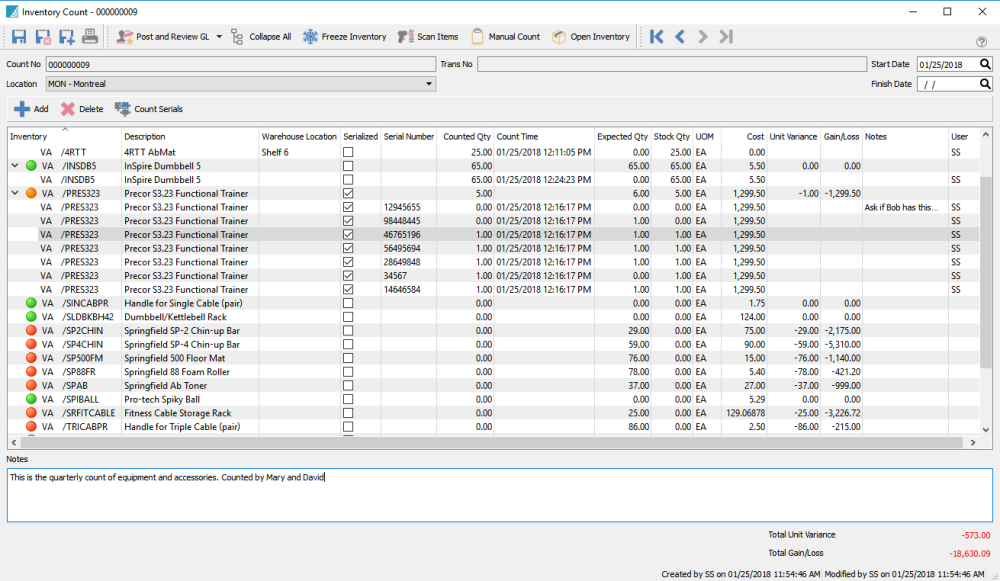This screenshot has height=581, width=1000.
Task: Toggle Serialized checkbox for 4RTT AbMat
Action: [x=348, y=152]
